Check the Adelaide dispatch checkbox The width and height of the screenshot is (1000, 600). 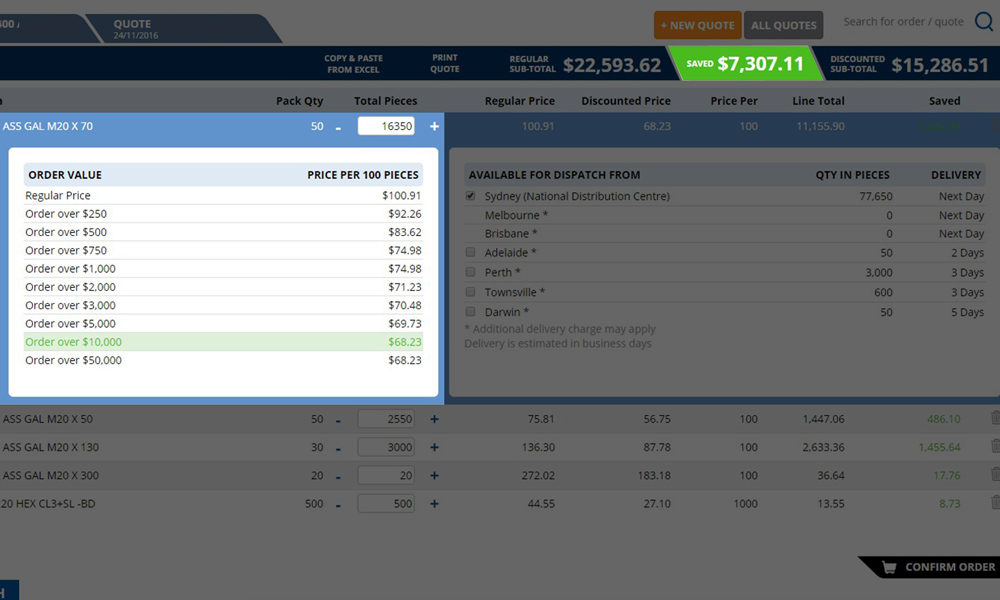click(x=471, y=253)
